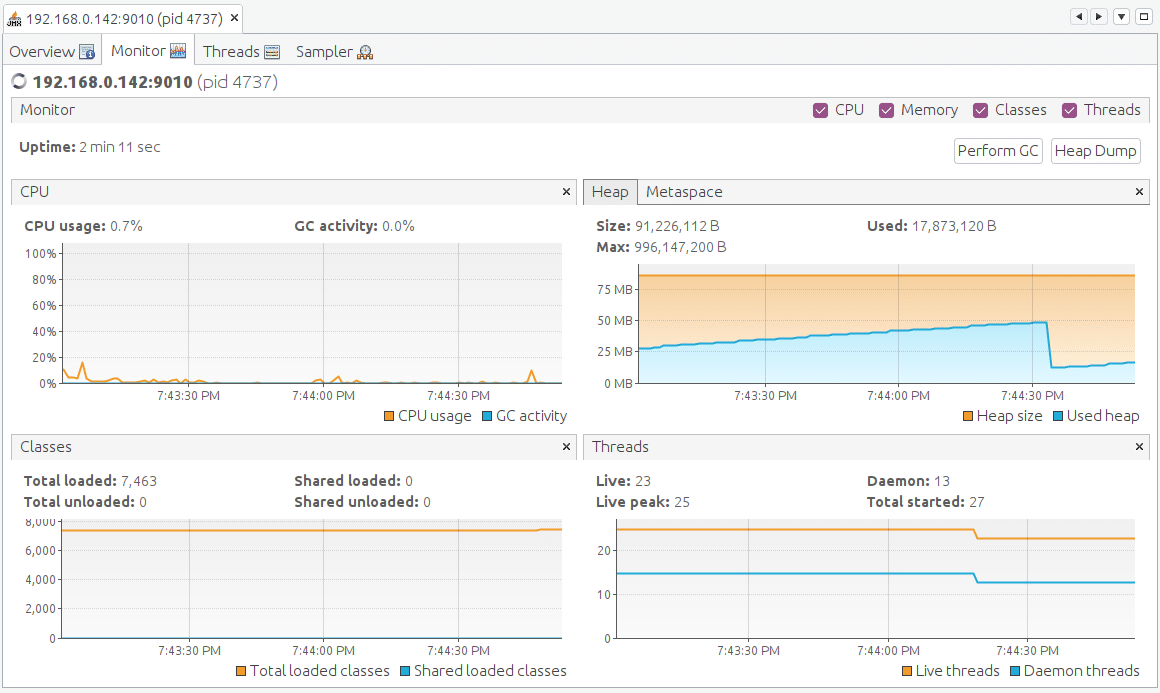Switch to the Overview tab
The height and width of the screenshot is (693, 1160).
point(51,51)
